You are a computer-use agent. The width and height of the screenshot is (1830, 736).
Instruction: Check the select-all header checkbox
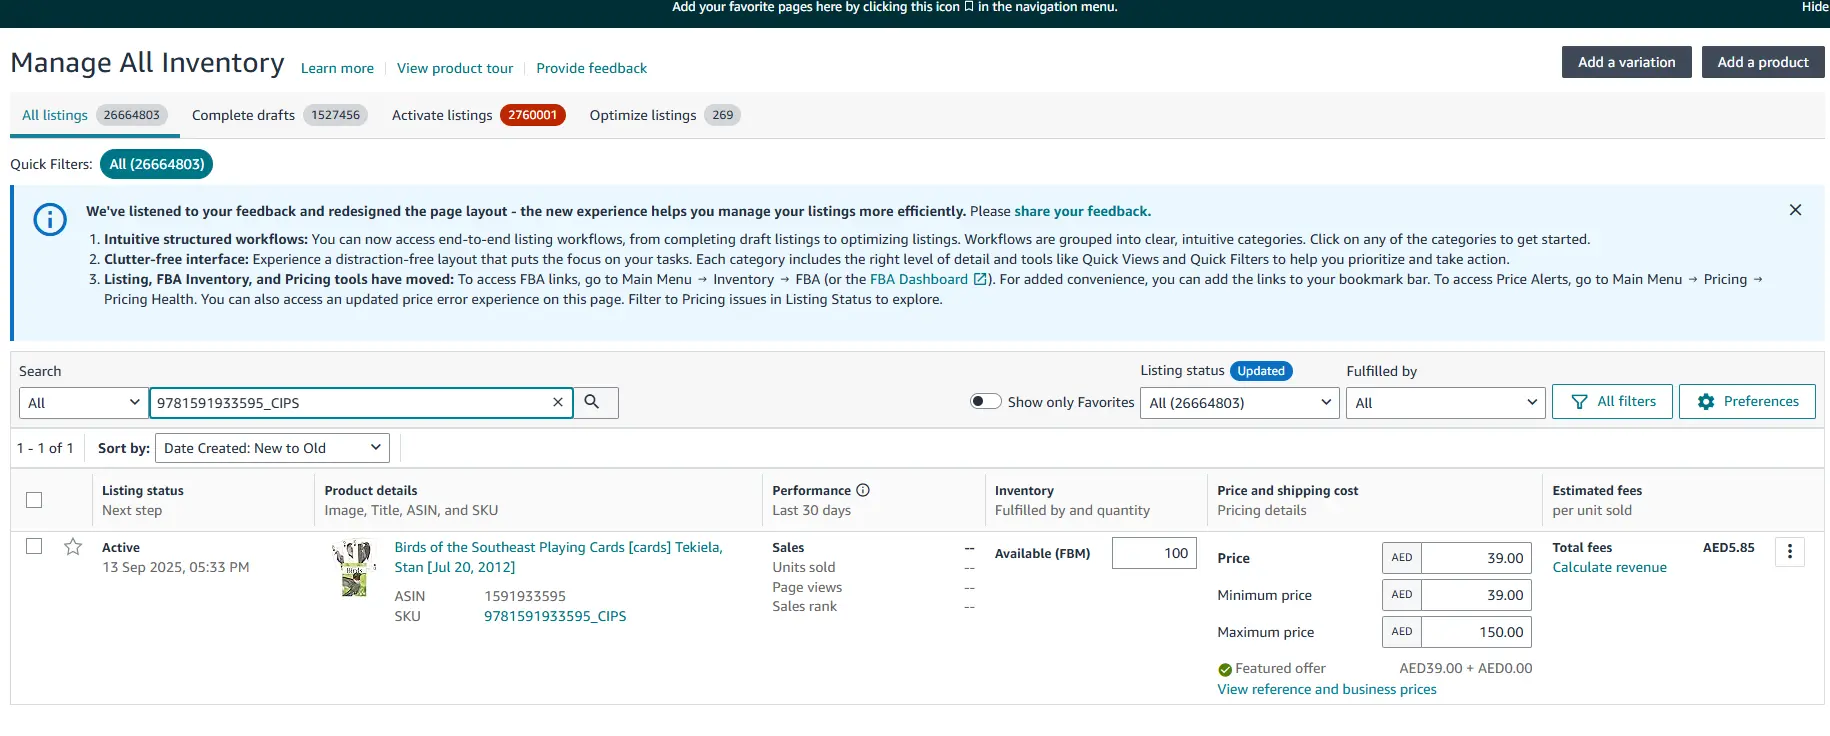coord(34,500)
